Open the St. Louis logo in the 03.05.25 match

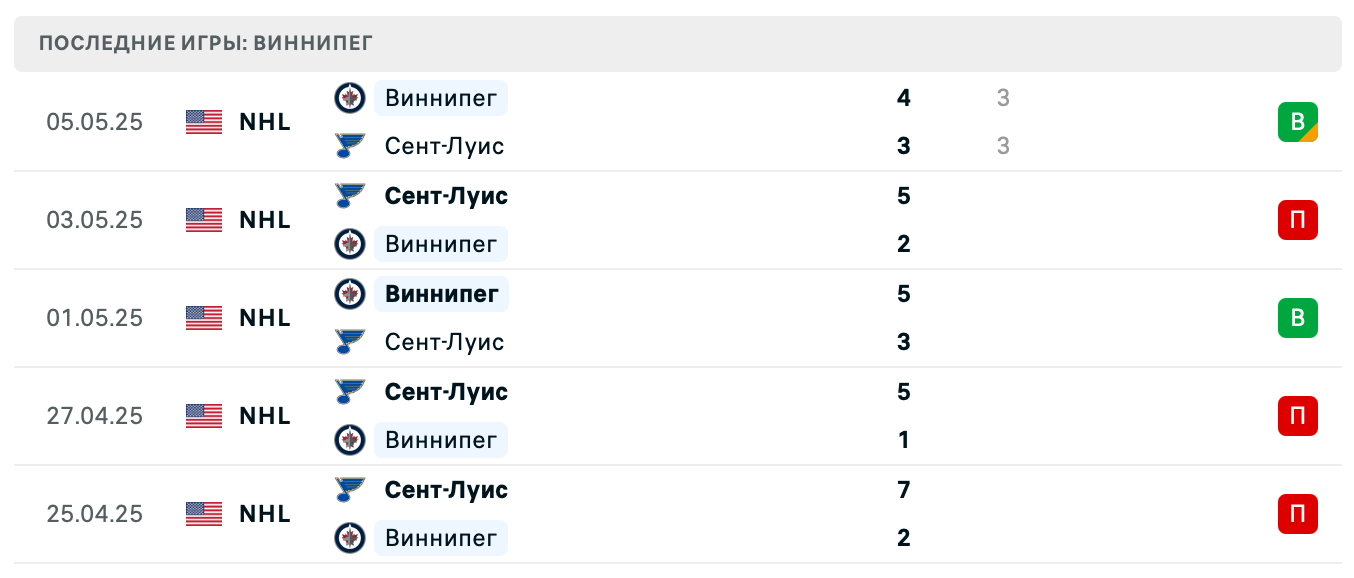pyautogui.click(x=349, y=195)
